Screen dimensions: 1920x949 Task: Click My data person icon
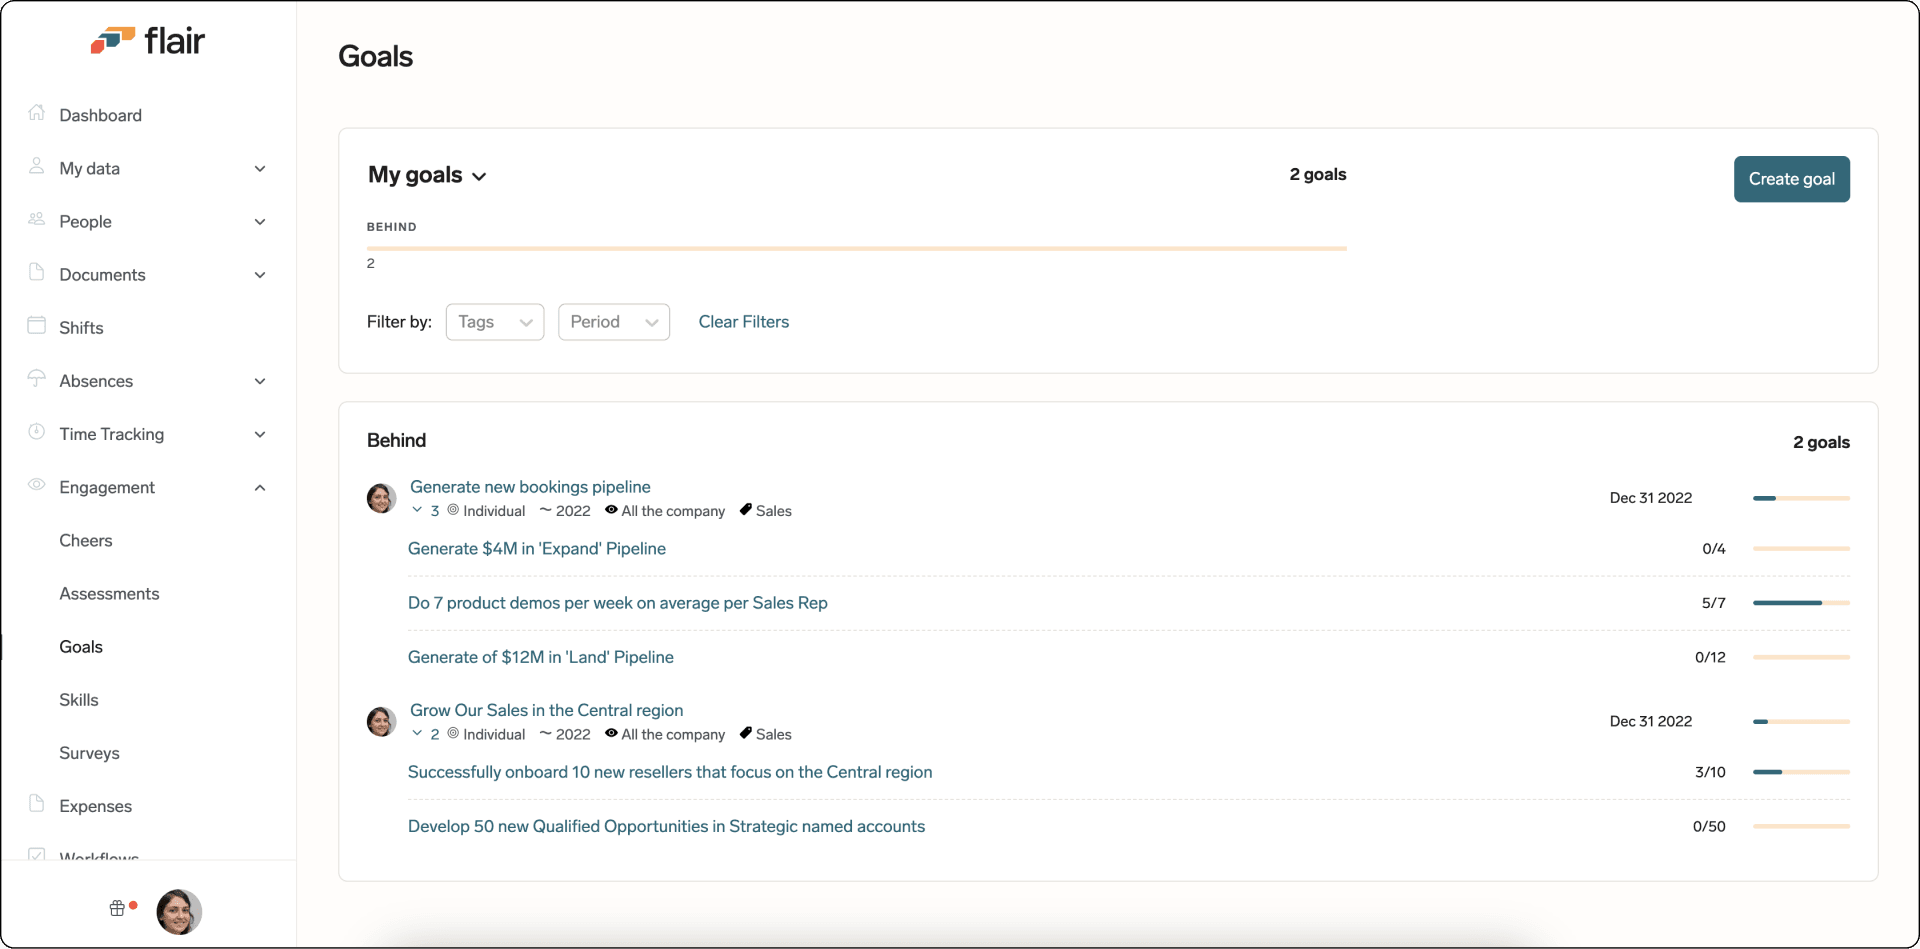(x=37, y=166)
